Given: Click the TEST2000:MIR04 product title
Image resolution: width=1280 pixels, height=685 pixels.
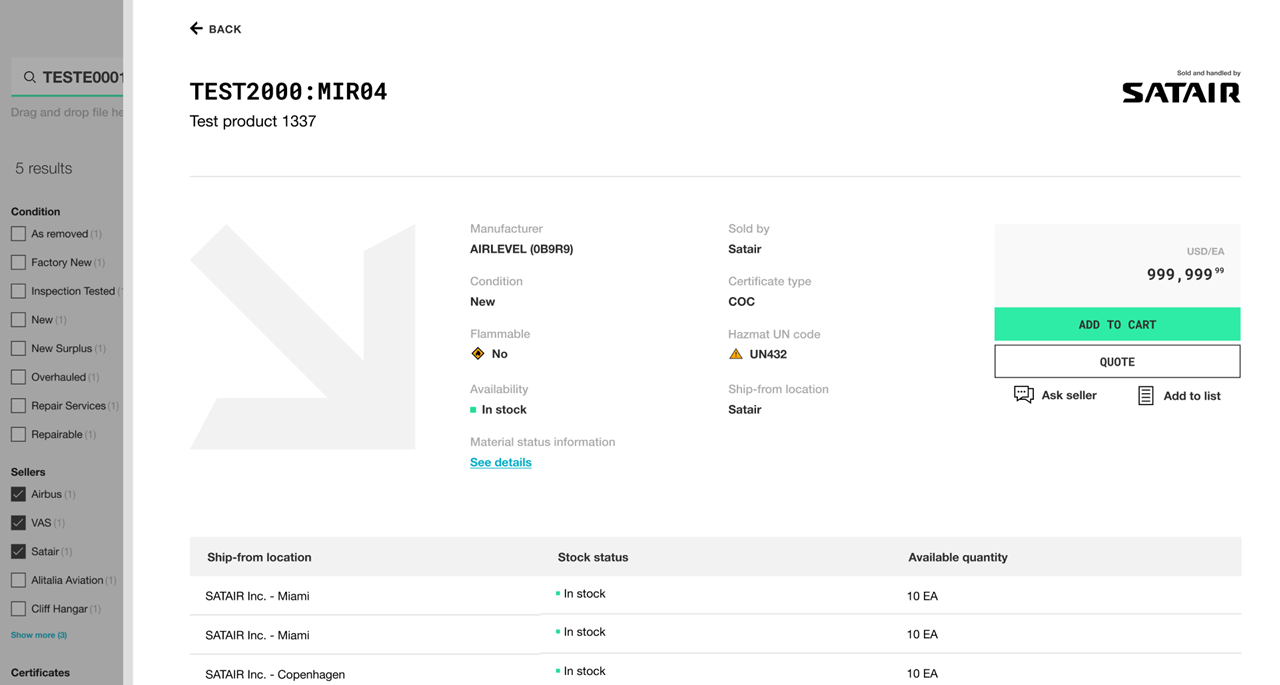Looking at the screenshot, I should pos(288,92).
